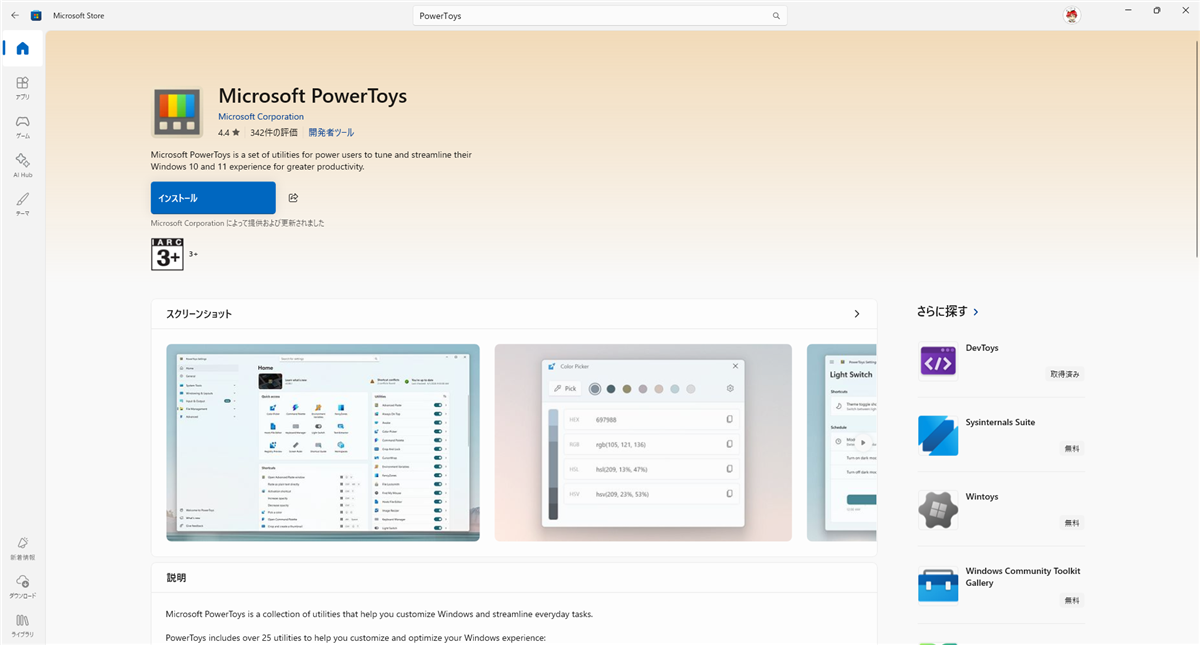Screen dimensions: 1200x645
Task: Expand the スクリーンショット section chevron
Action: (856, 314)
